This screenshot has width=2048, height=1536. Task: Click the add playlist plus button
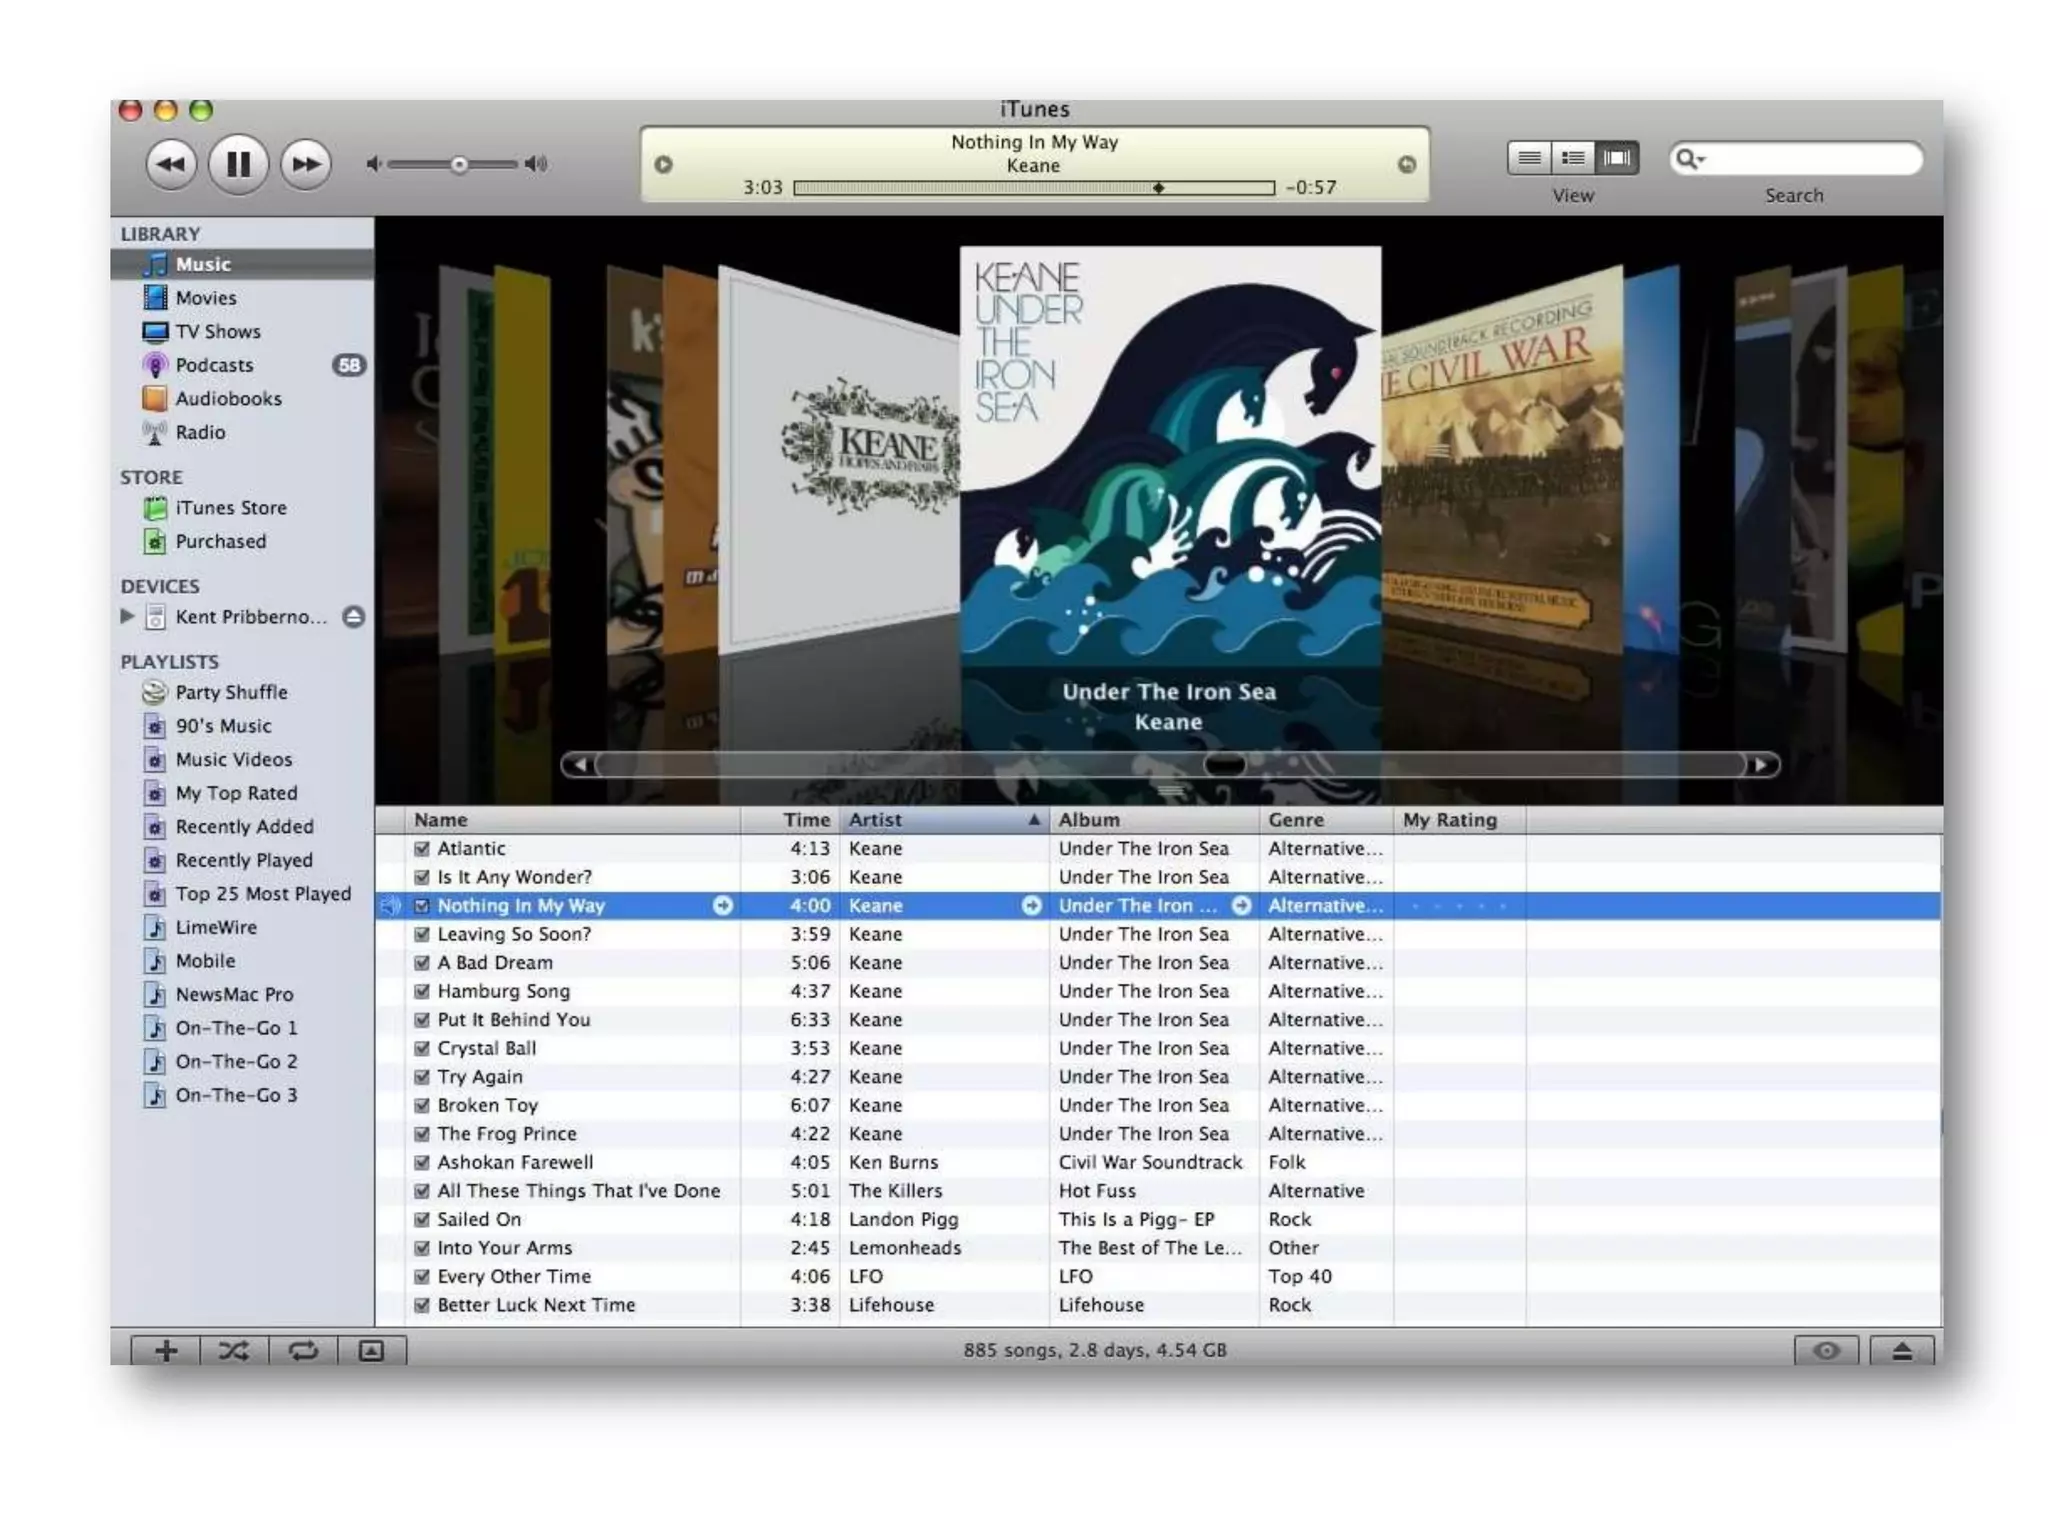coord(166,1351)
